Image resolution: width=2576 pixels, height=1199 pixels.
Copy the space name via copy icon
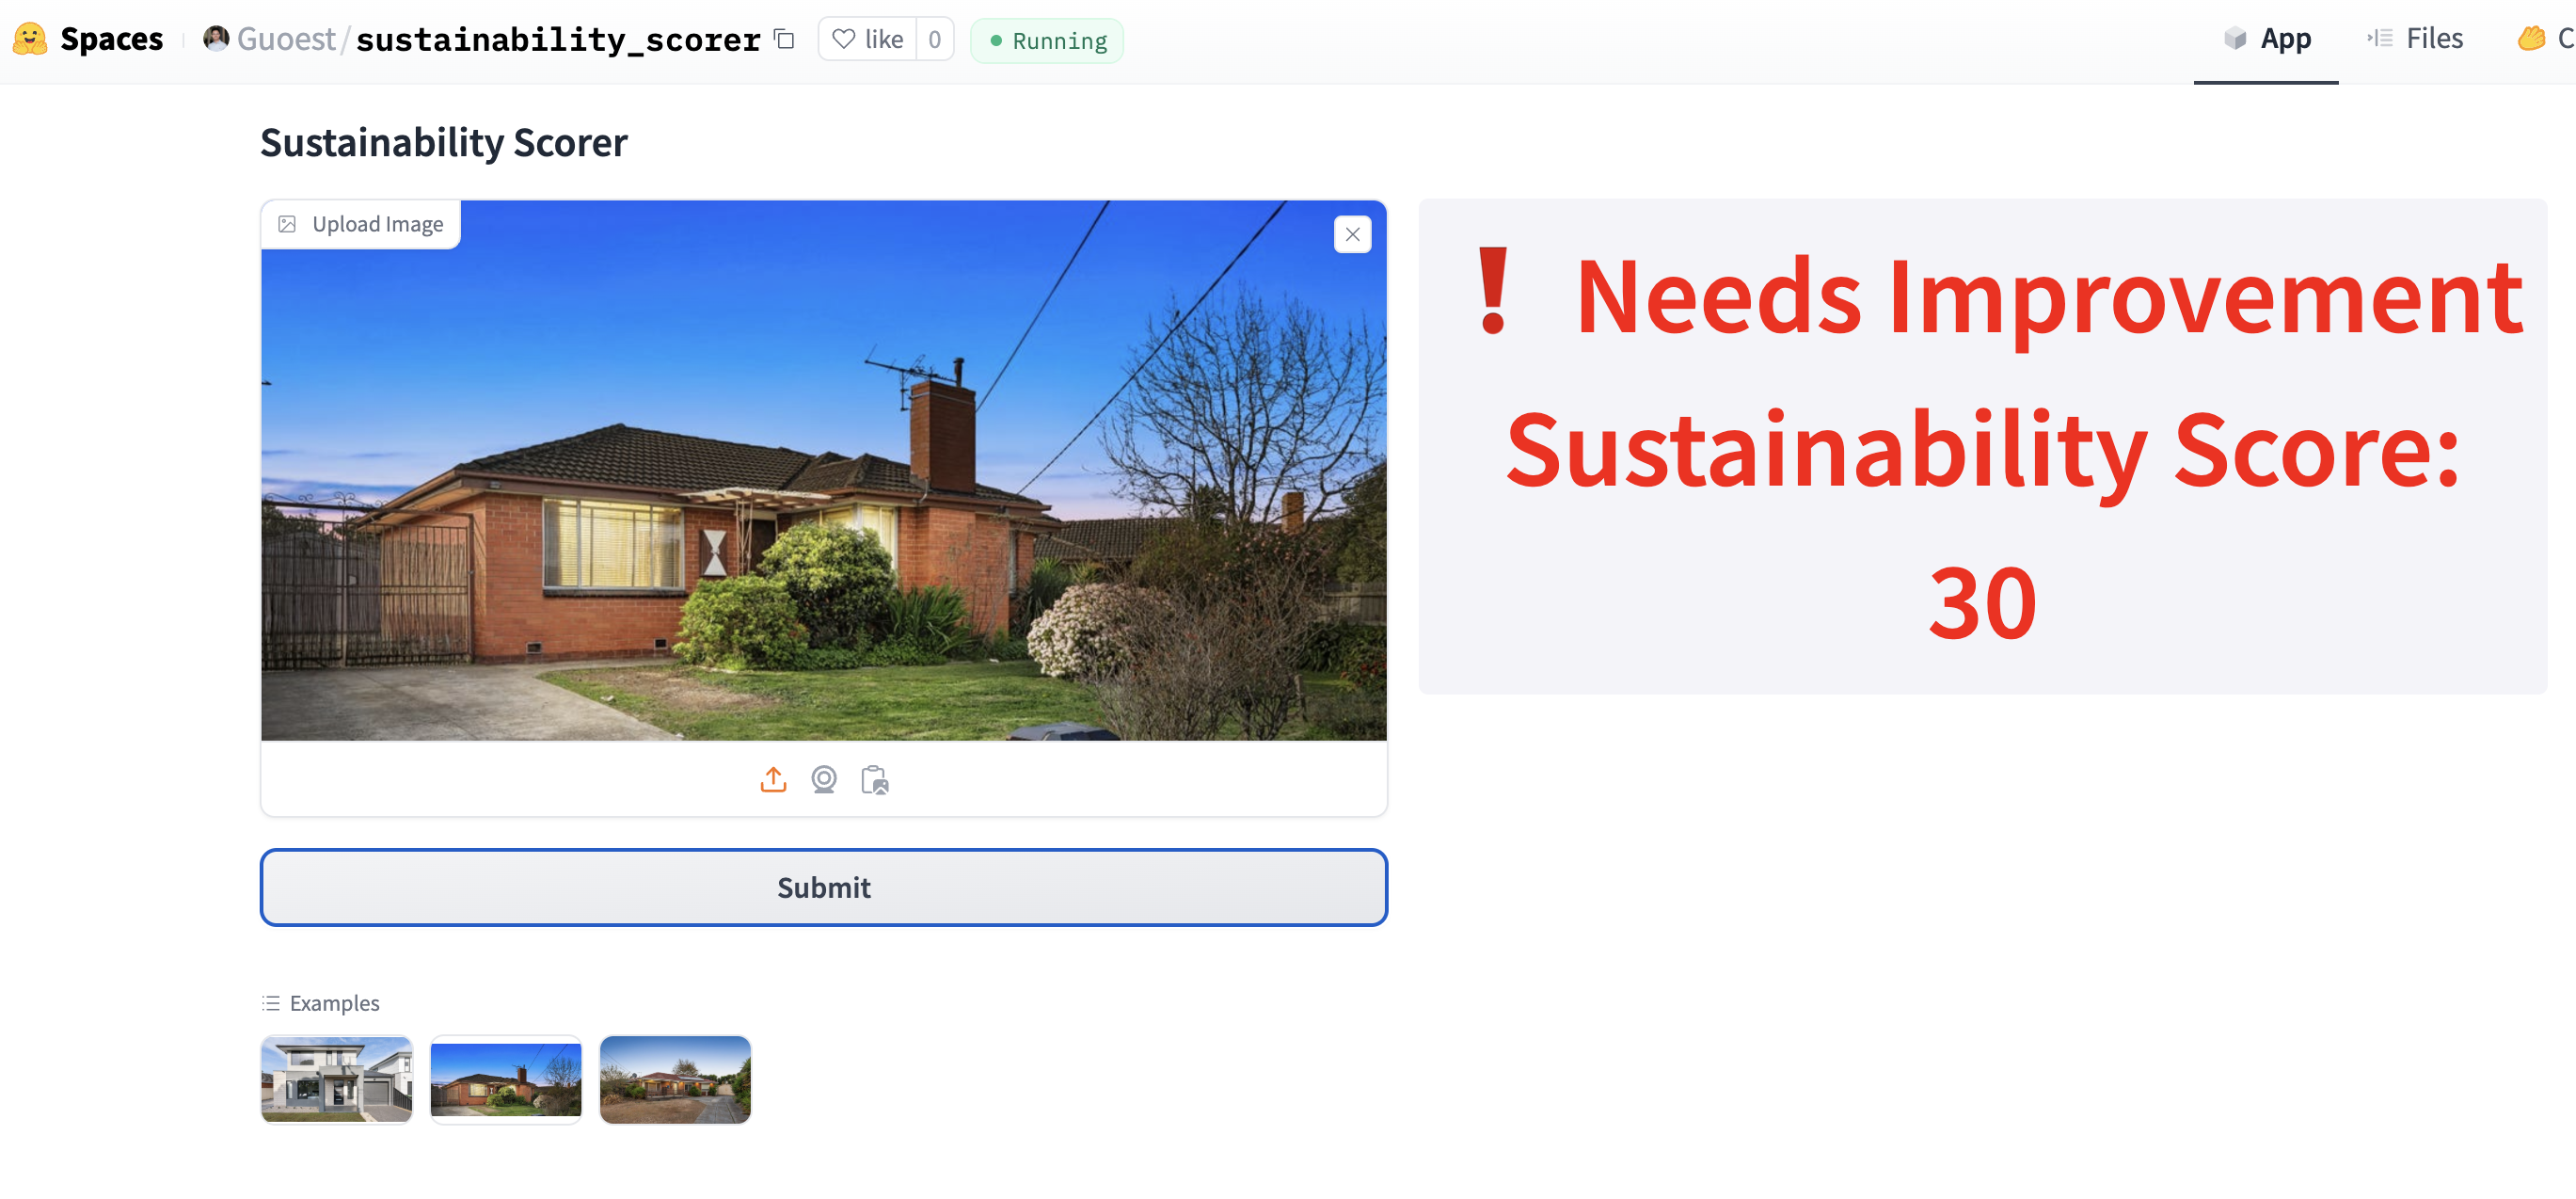tap(785, 40)
